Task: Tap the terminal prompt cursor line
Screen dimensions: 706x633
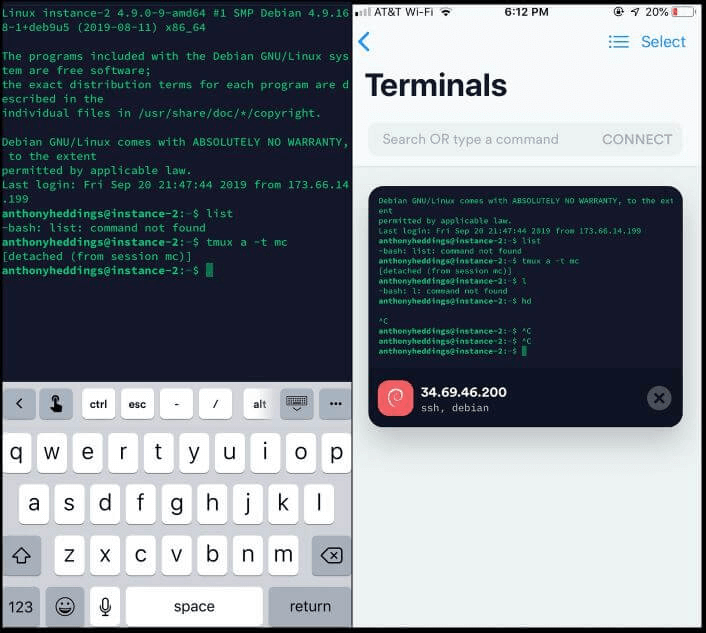Action: tap(108, 271)
